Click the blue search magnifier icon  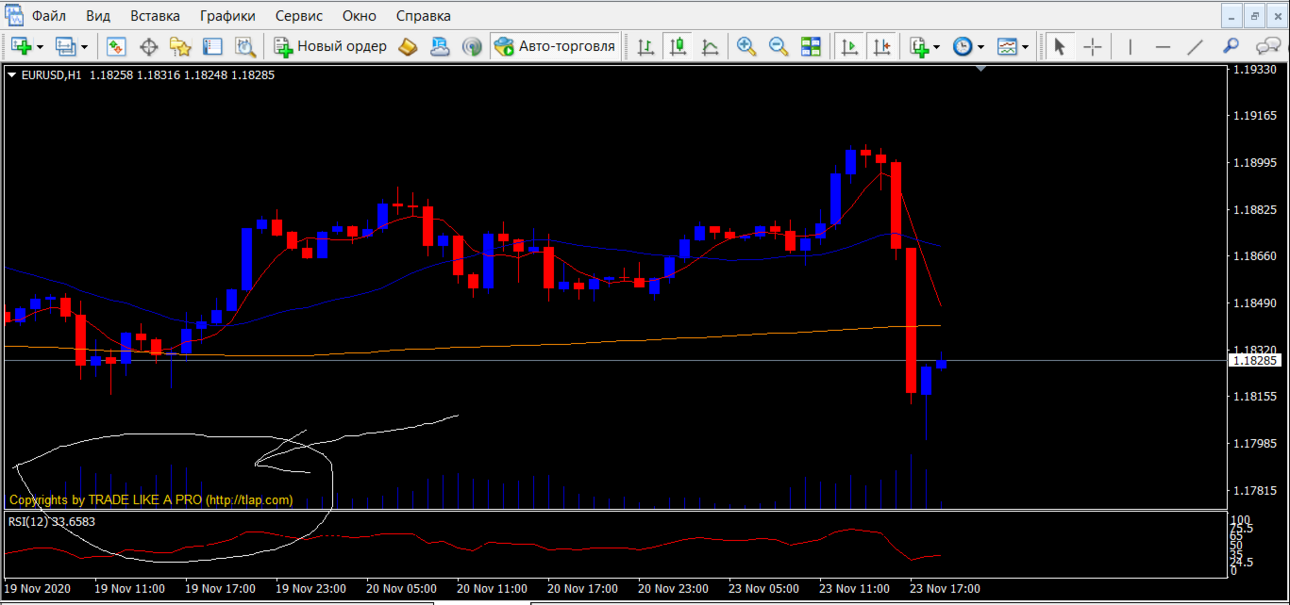1231,46
